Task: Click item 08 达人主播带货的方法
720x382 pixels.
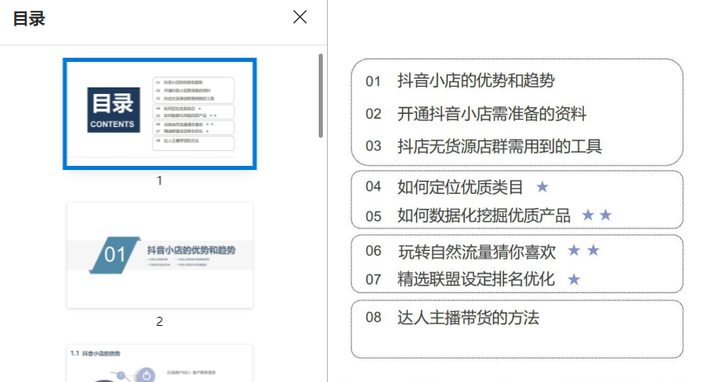Action: [x=452, y=317]
